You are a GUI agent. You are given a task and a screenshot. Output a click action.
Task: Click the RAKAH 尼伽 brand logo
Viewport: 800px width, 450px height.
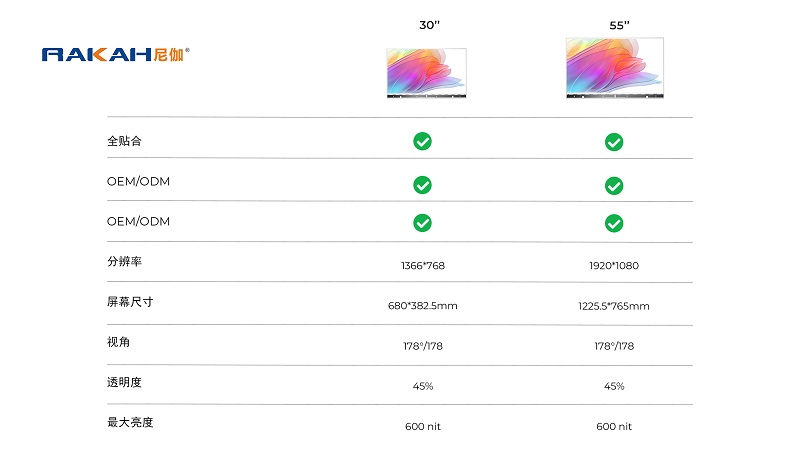click(x=116, y=54)
